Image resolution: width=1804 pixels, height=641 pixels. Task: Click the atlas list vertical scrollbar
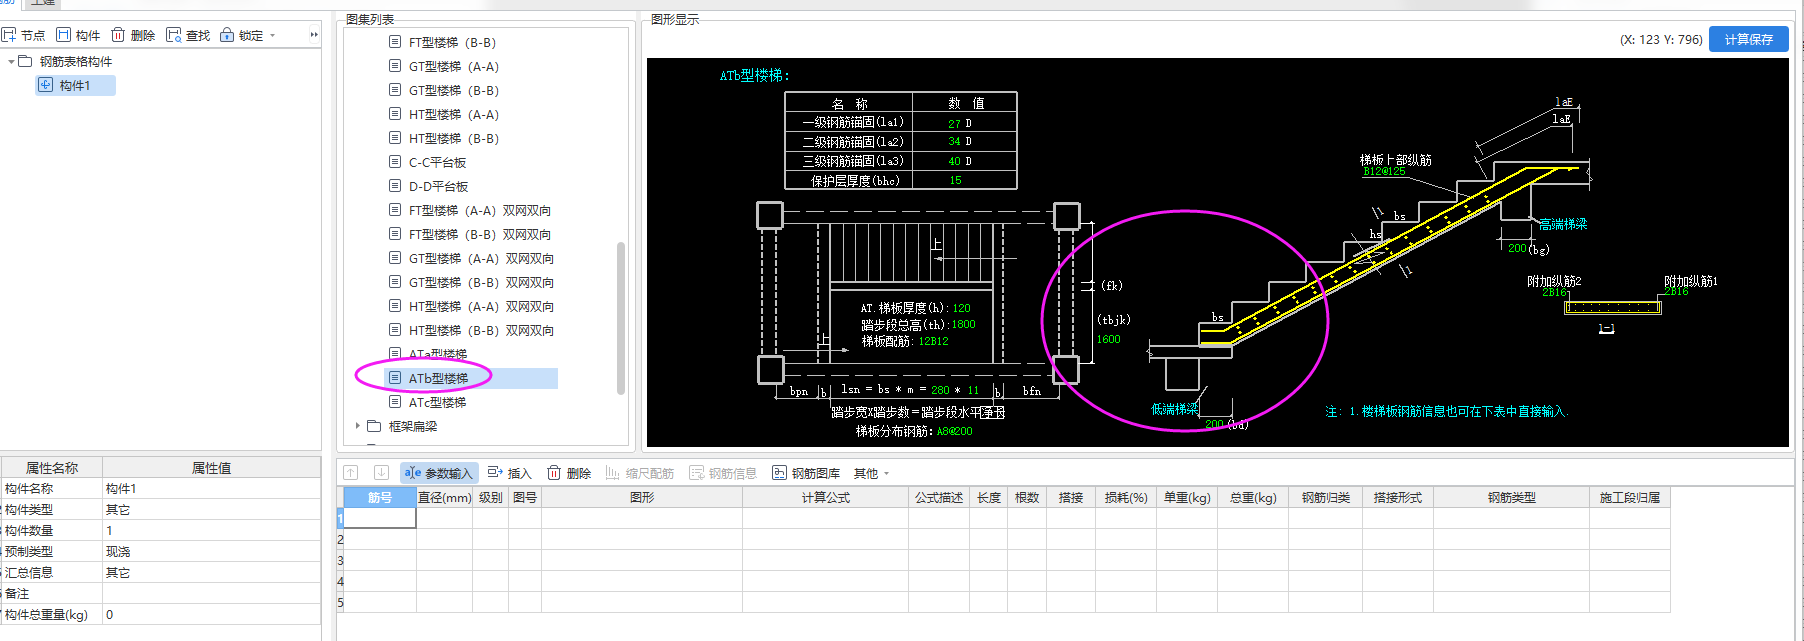(621, 318)
